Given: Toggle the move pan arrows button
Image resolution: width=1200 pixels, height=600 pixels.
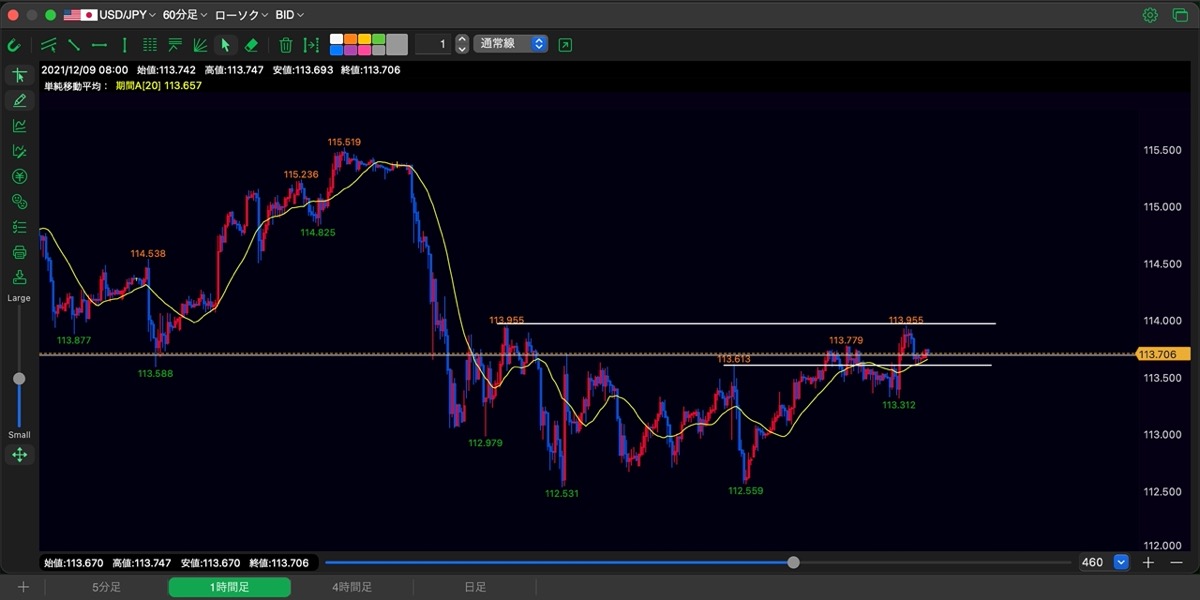Looking at the screenshot, I should 19,455.
